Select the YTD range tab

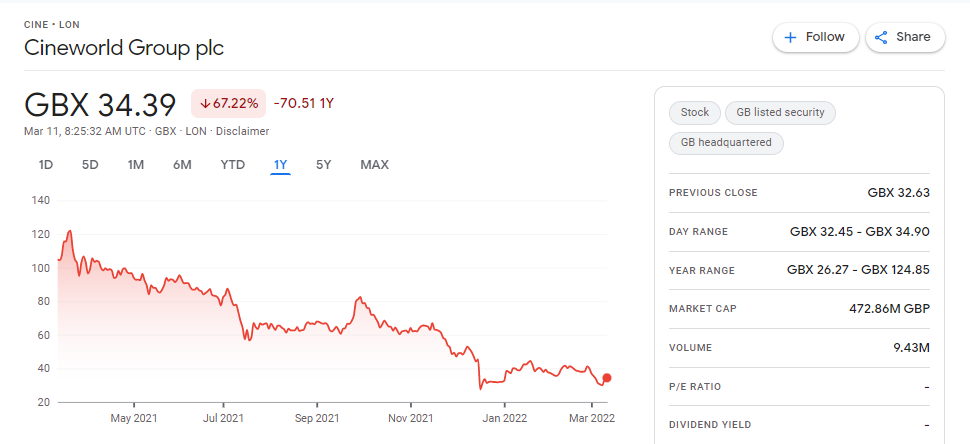point(233,165)
